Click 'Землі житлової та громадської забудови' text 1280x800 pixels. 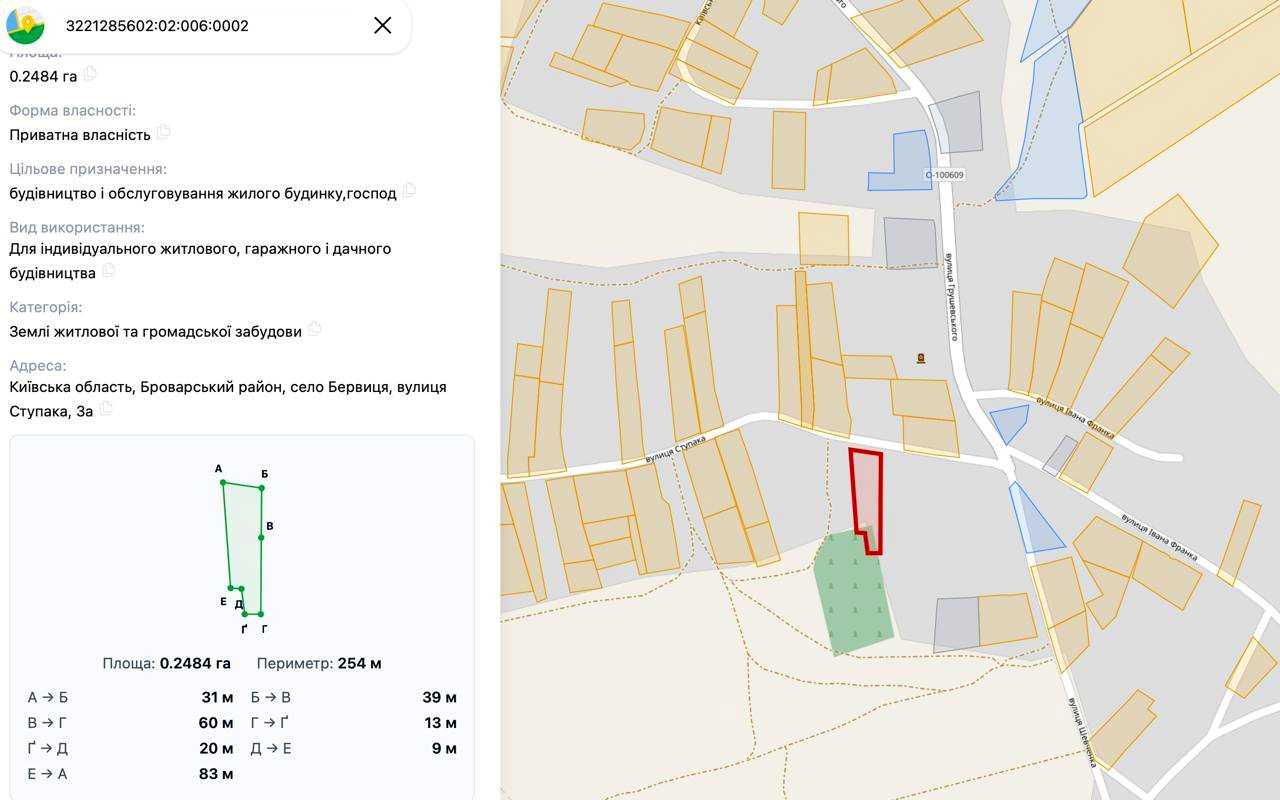[155, 331]
